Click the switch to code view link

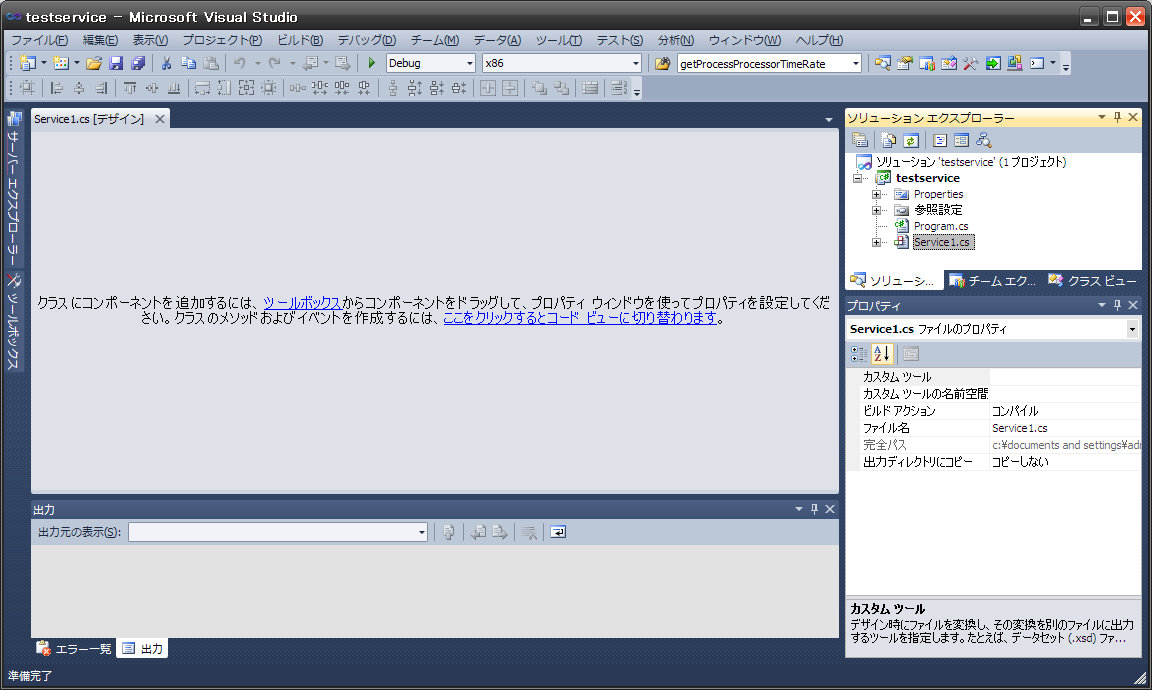click(x=580, y=317)
